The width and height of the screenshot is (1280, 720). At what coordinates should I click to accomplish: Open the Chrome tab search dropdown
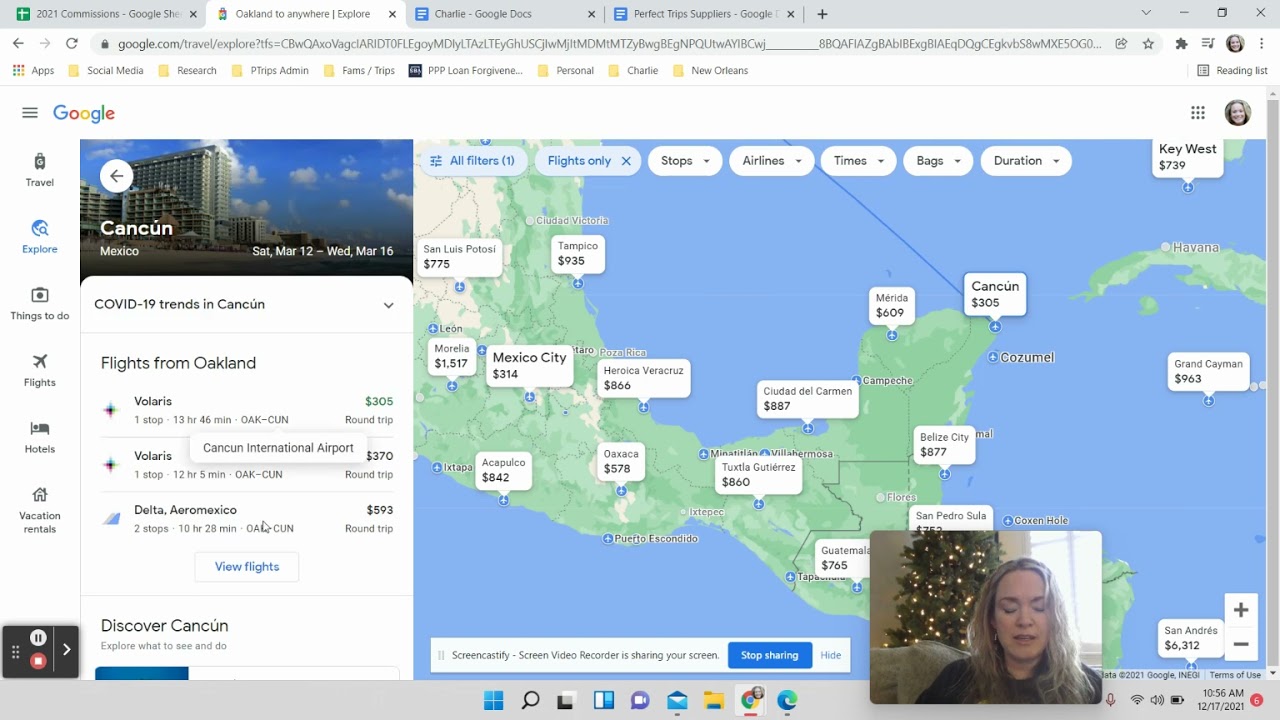tap(1146, 14)
